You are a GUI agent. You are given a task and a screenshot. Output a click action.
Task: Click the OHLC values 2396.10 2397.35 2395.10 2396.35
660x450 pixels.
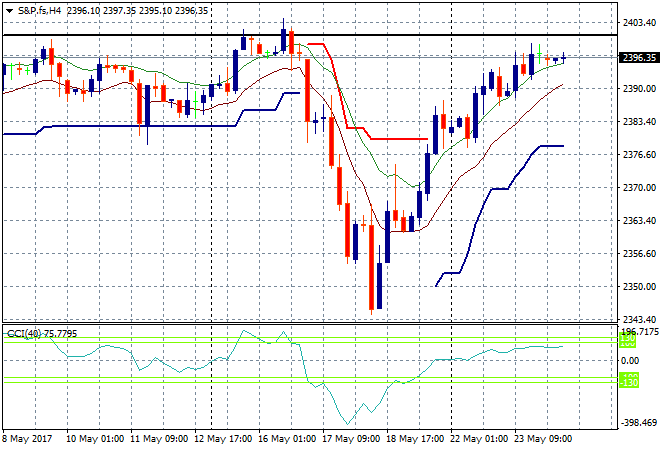pos(138,11)
